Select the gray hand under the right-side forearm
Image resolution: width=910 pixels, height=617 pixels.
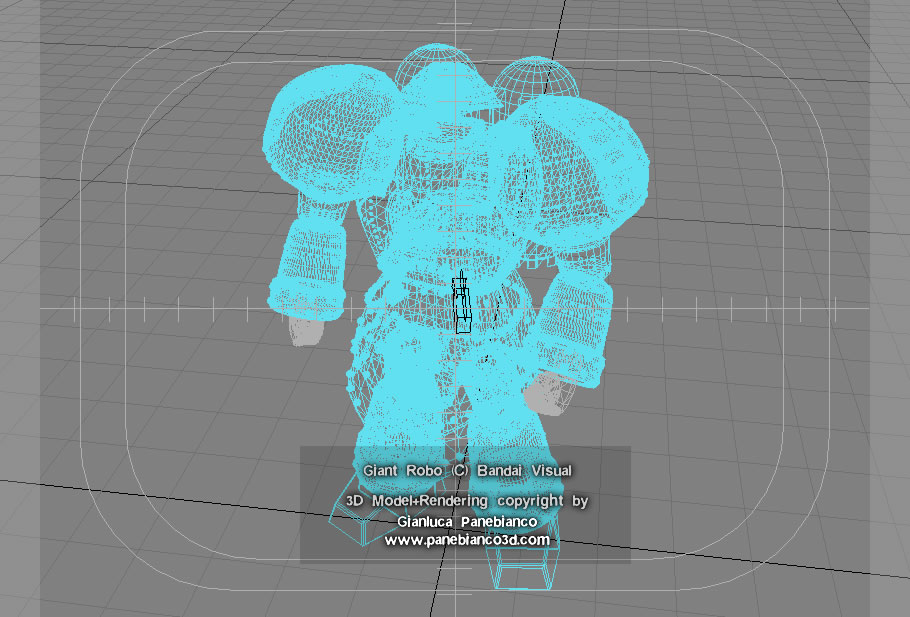550,393
